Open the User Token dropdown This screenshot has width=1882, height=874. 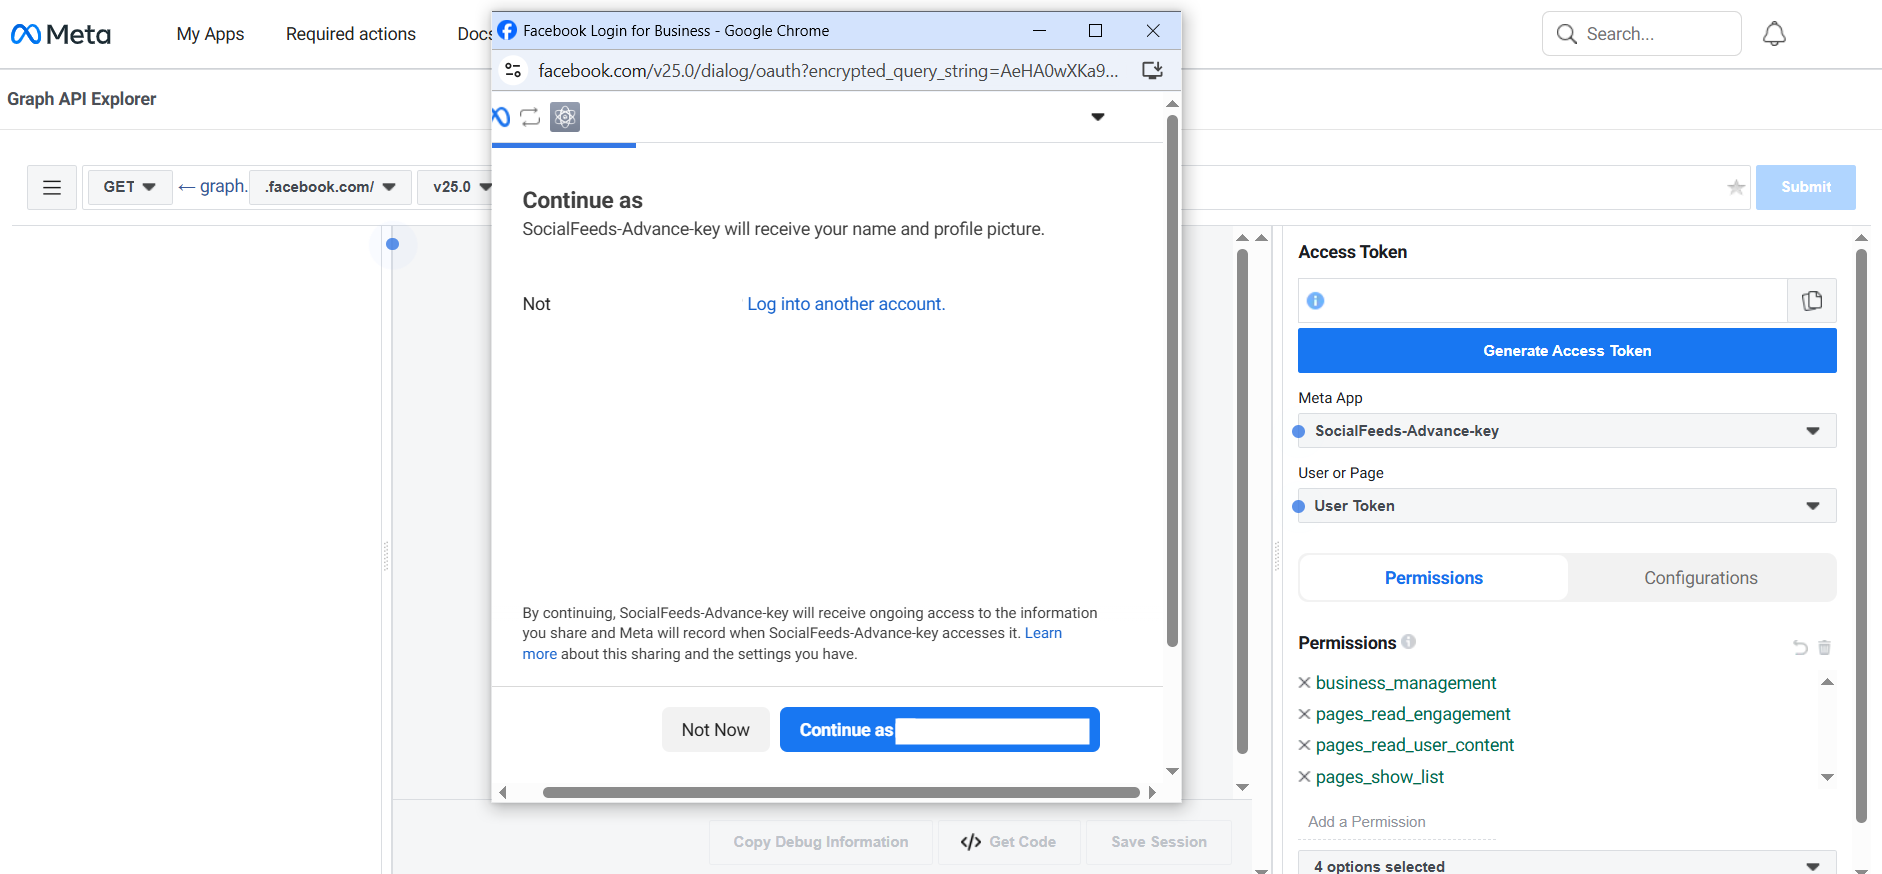(x=1566, y=506)
